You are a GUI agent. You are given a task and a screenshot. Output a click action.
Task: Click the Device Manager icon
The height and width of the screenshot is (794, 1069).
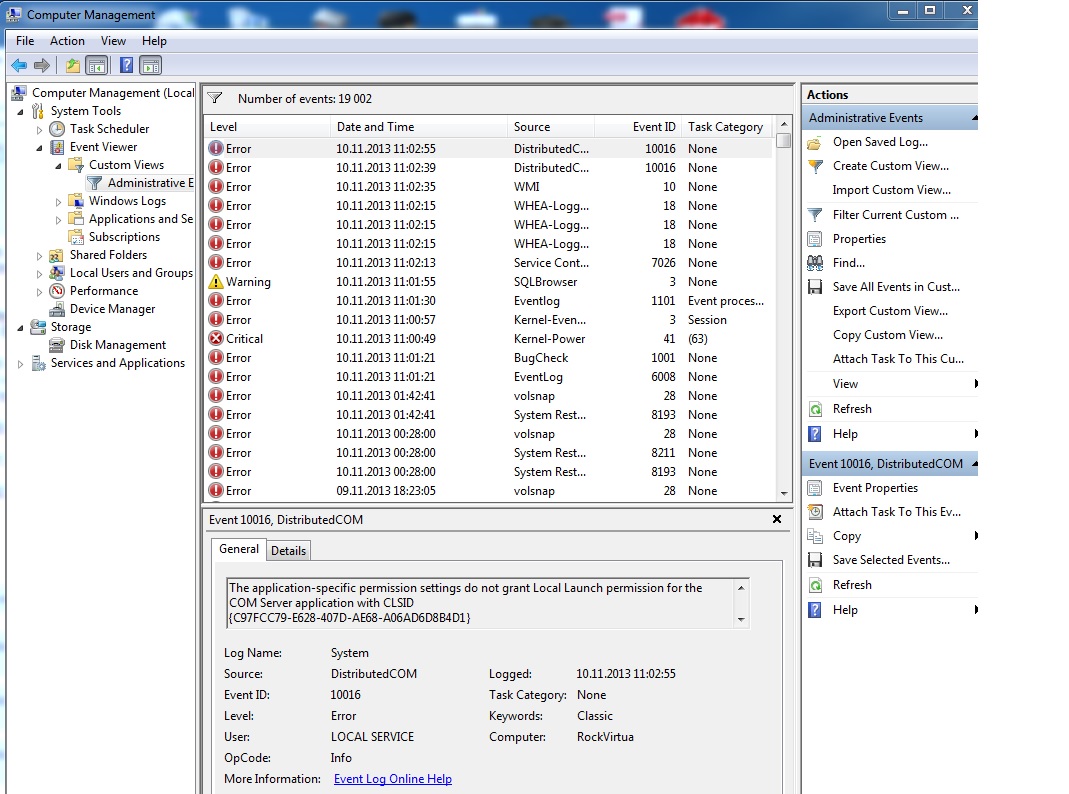[x=57, y=309]
